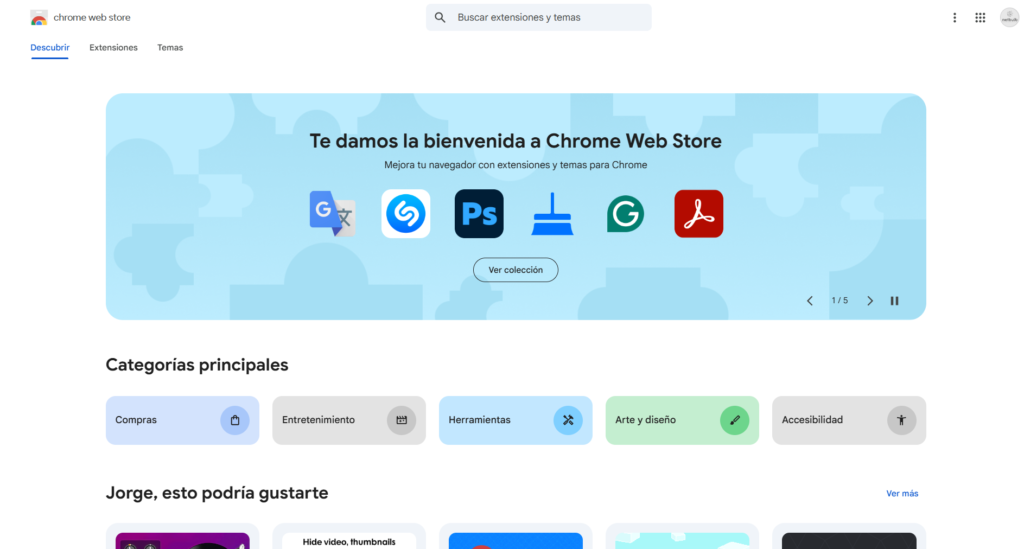Open the Grammarly extension icon

click(x=625, y=213)
